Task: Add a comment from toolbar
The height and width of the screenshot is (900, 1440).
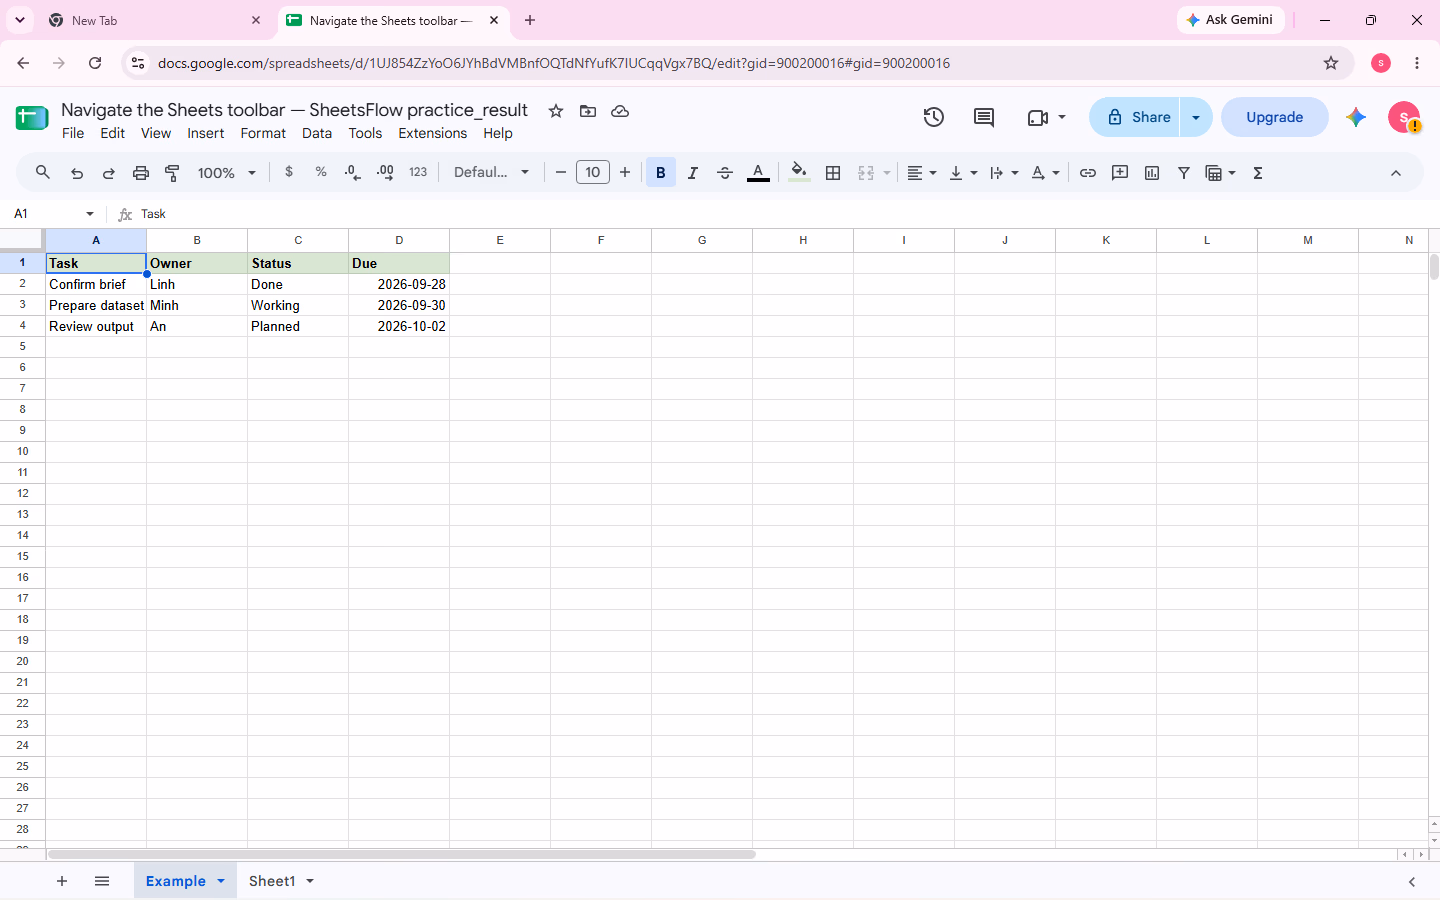Action: (x=1120, y=173)
